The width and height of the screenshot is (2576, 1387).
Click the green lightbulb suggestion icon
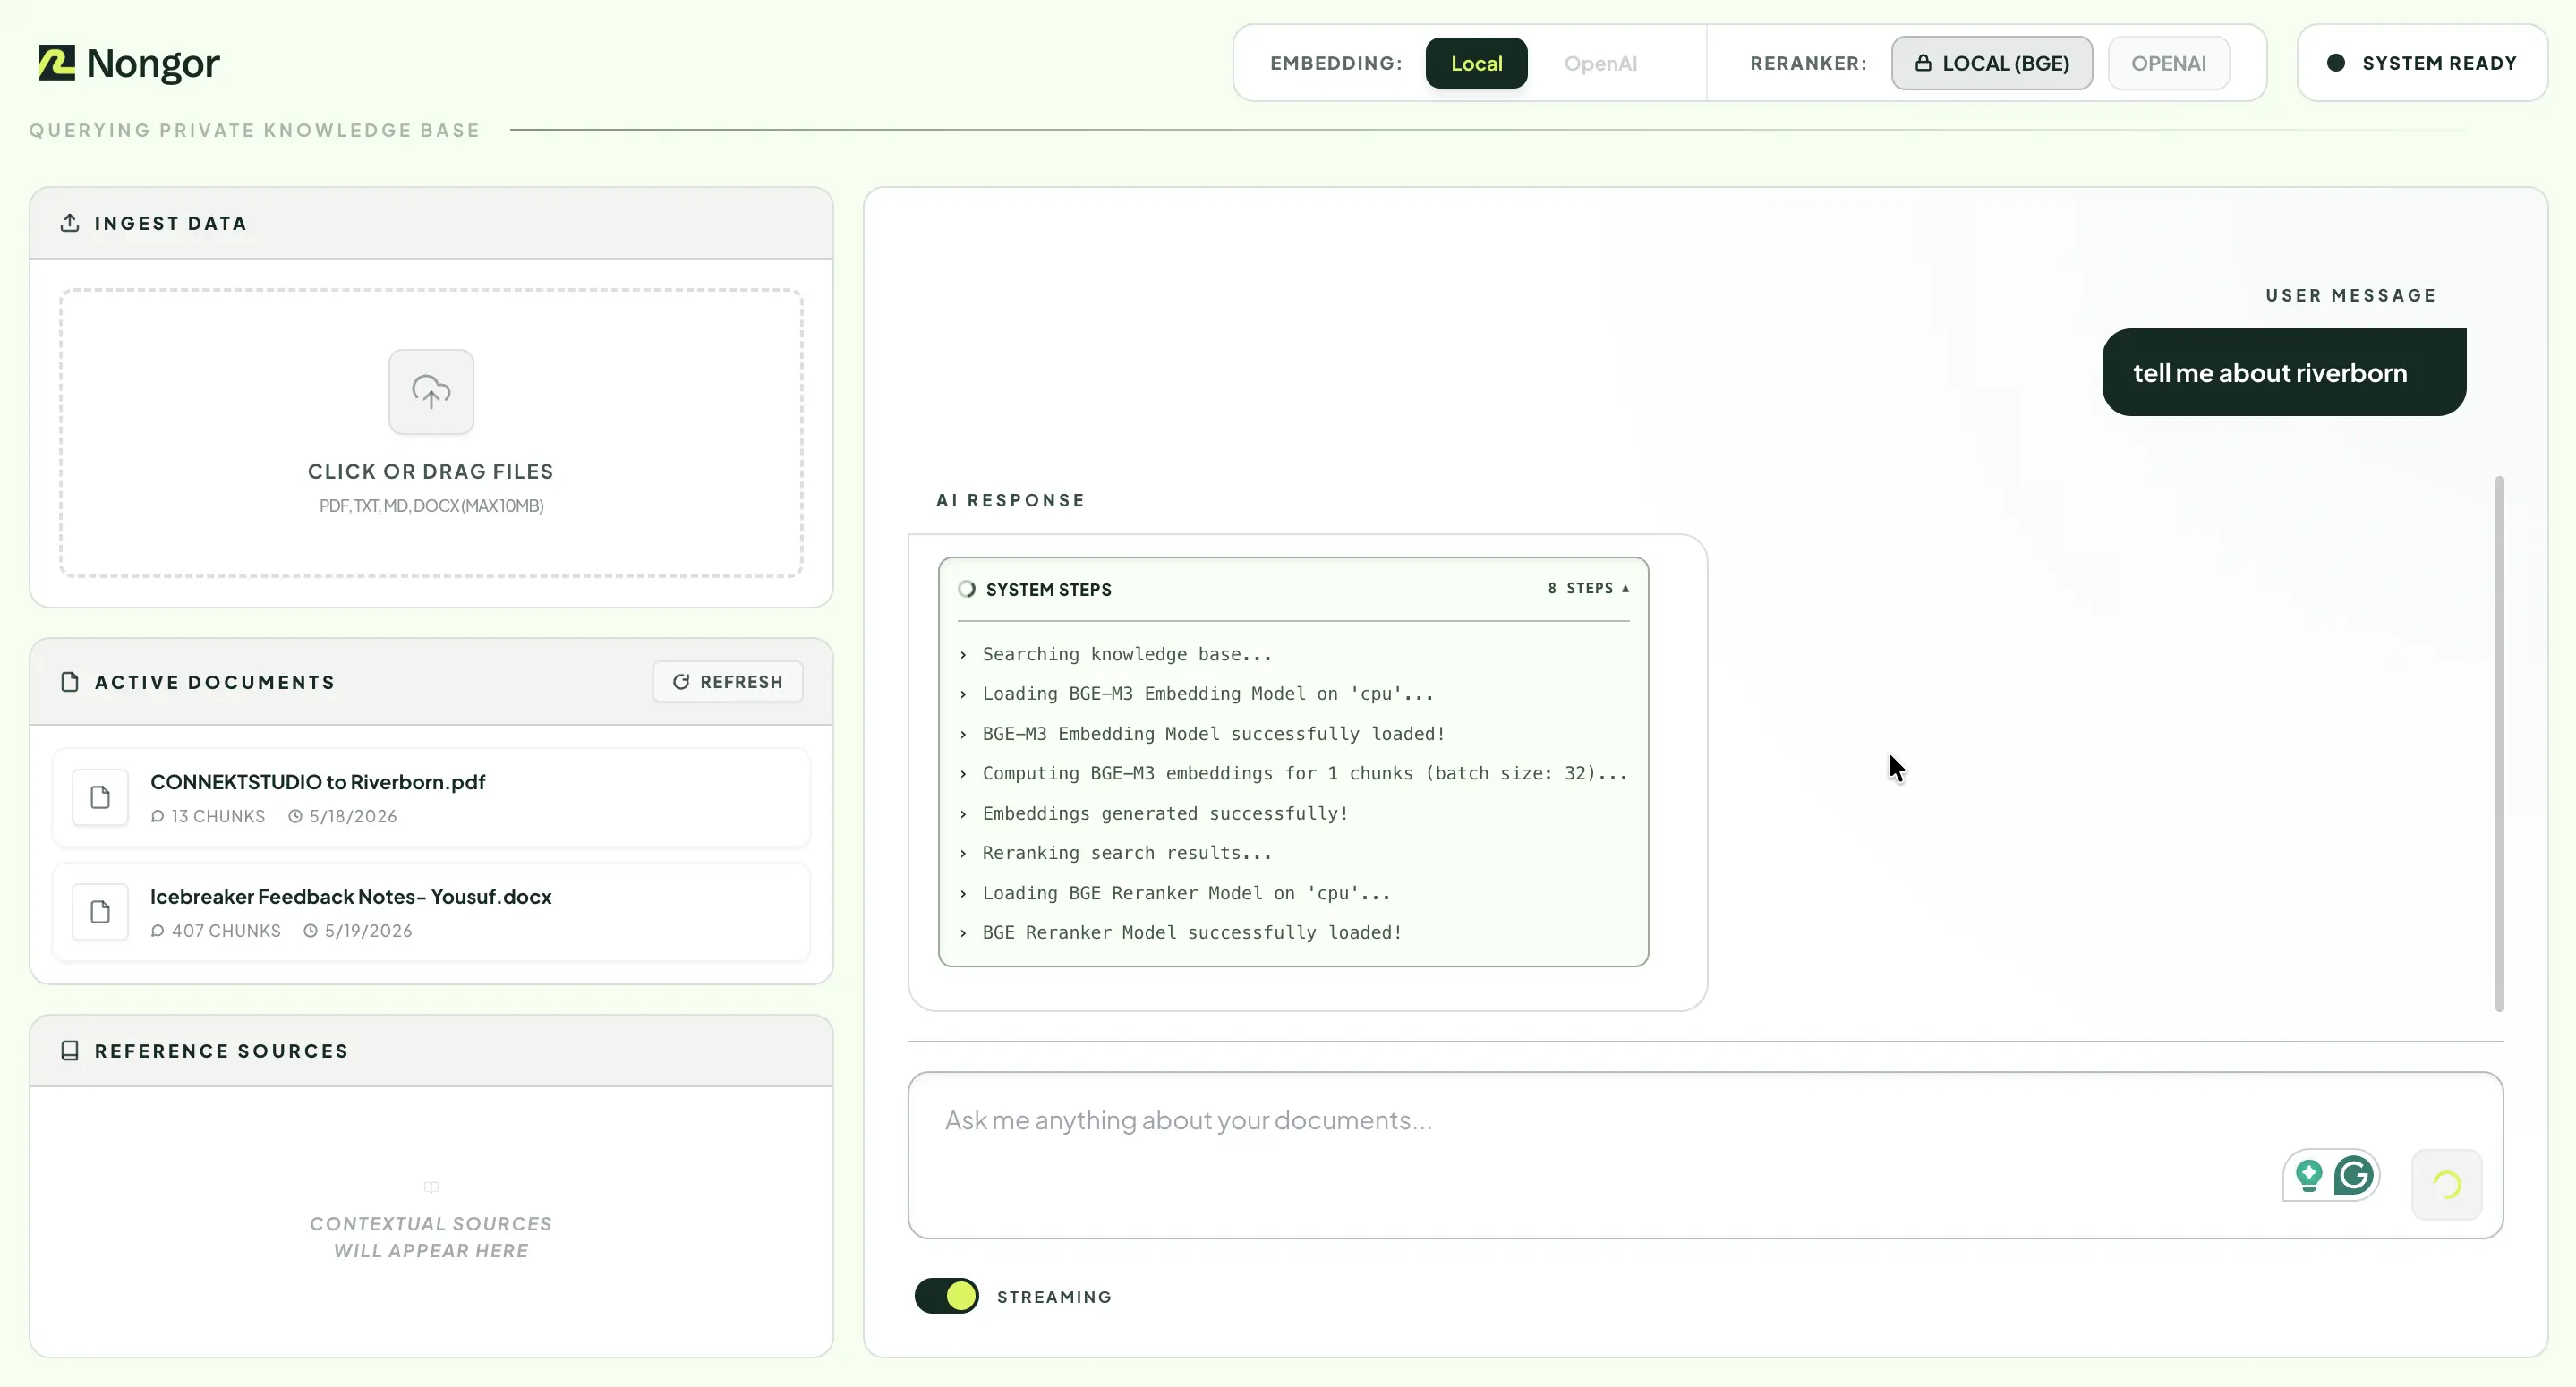click(2309, 1175)
